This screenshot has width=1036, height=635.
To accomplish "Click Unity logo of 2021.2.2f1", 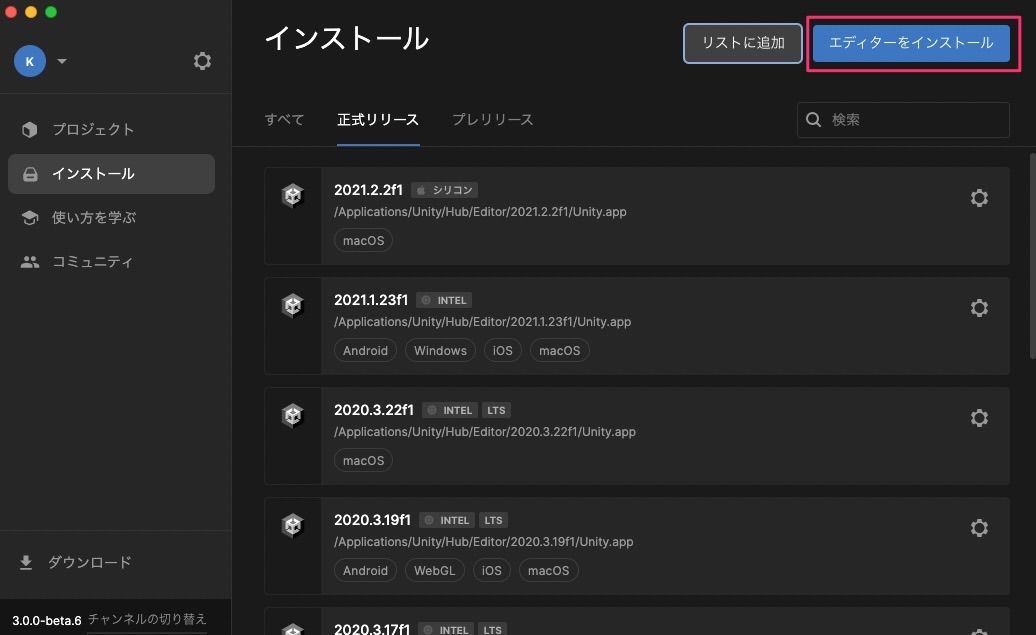I will (292, 196).
